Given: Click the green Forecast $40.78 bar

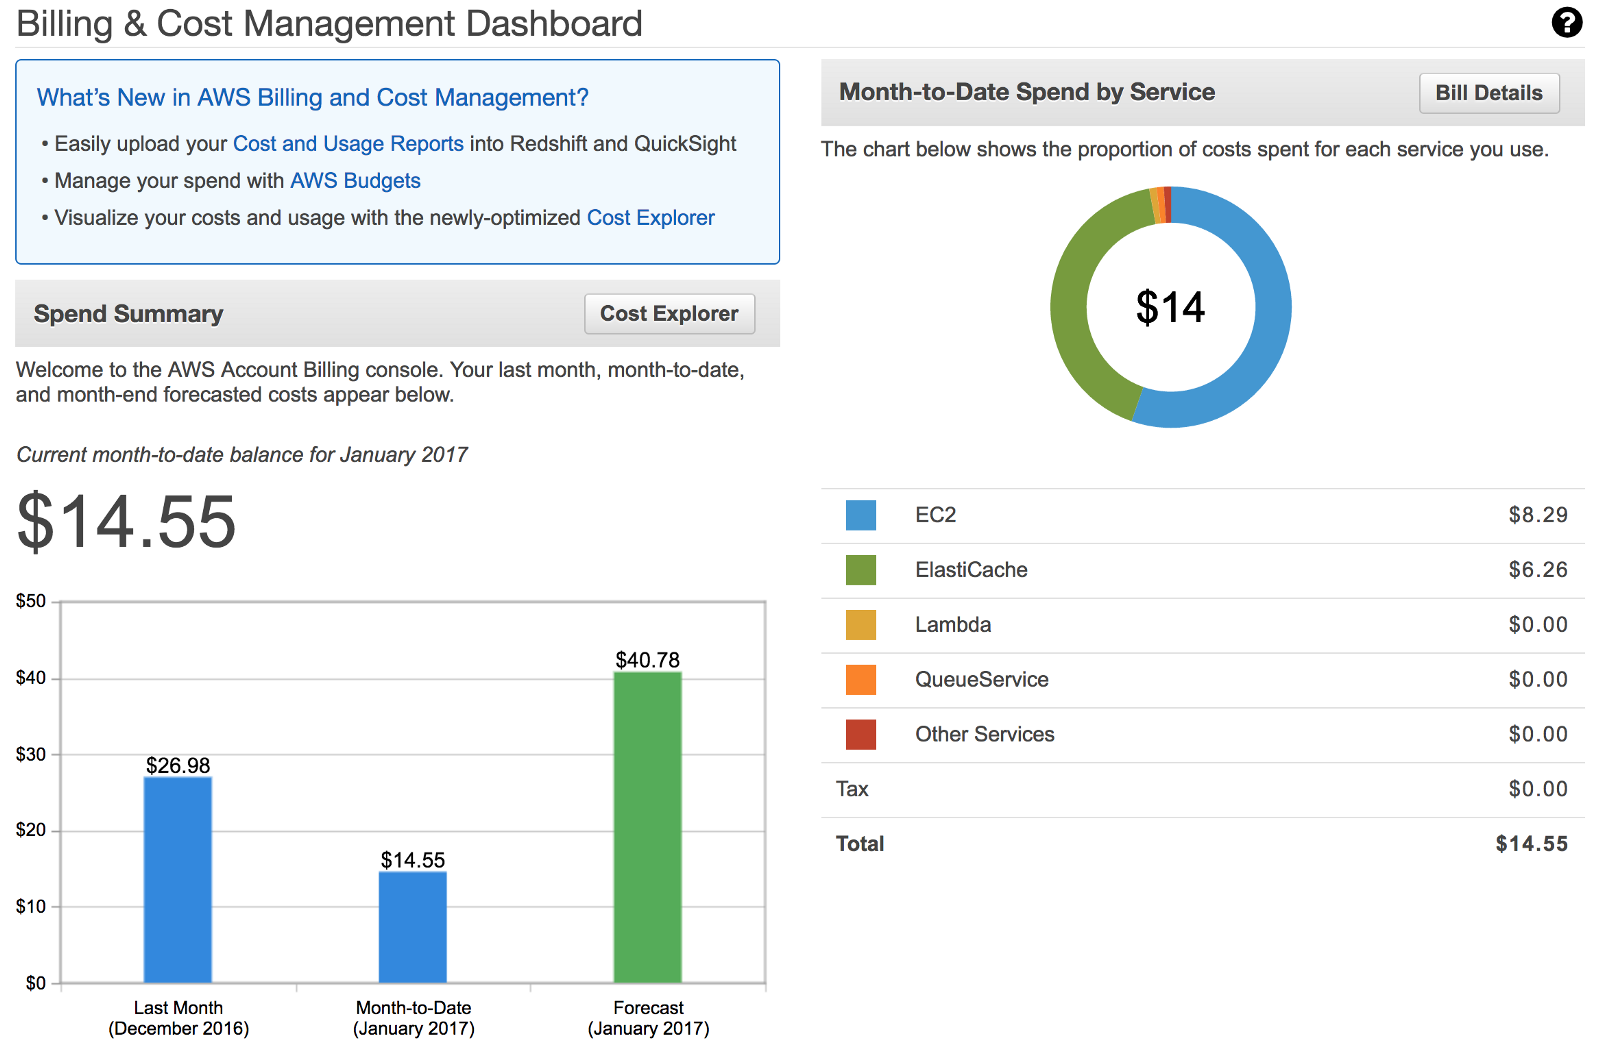Looking at the screenshot, I should tap(648, 827).
